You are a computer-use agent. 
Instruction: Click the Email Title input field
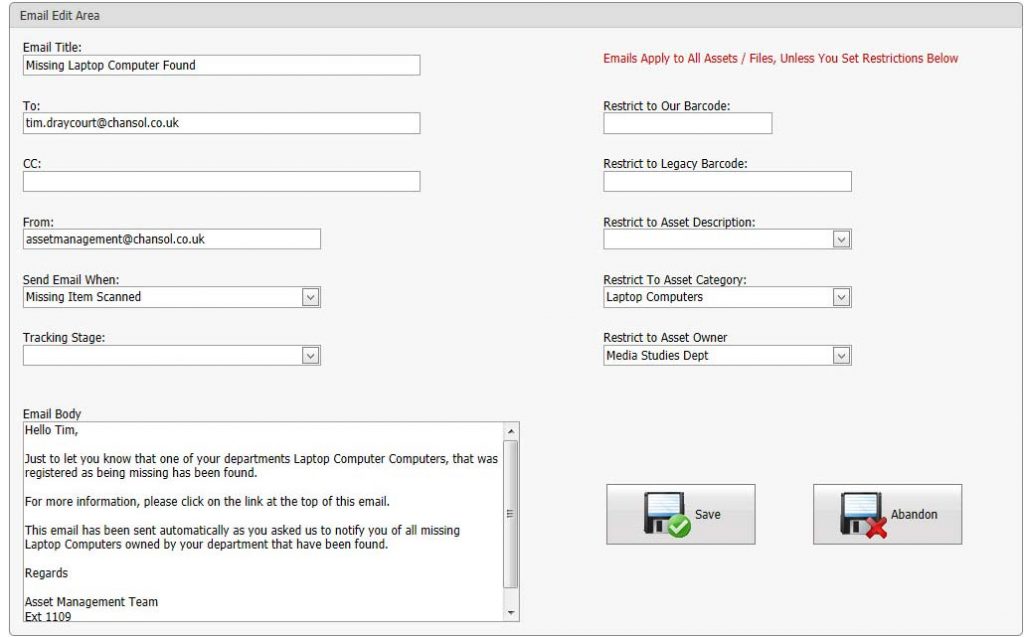(x=220, y=65)
